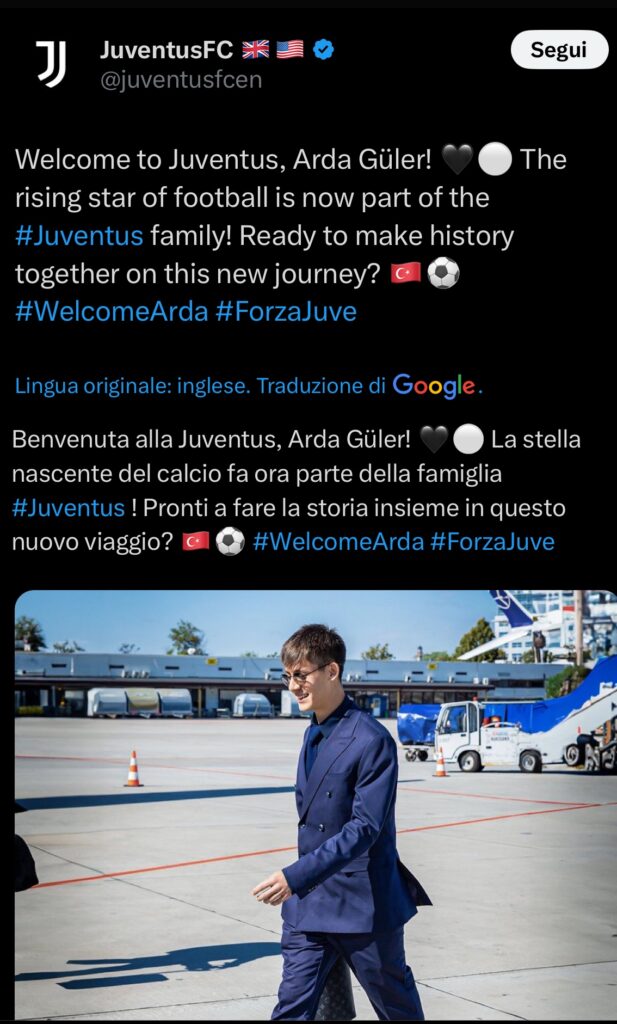Open the JuventusFC display name
The image size is (617, 1024).
pyautogui.click(x=166, y=50)
